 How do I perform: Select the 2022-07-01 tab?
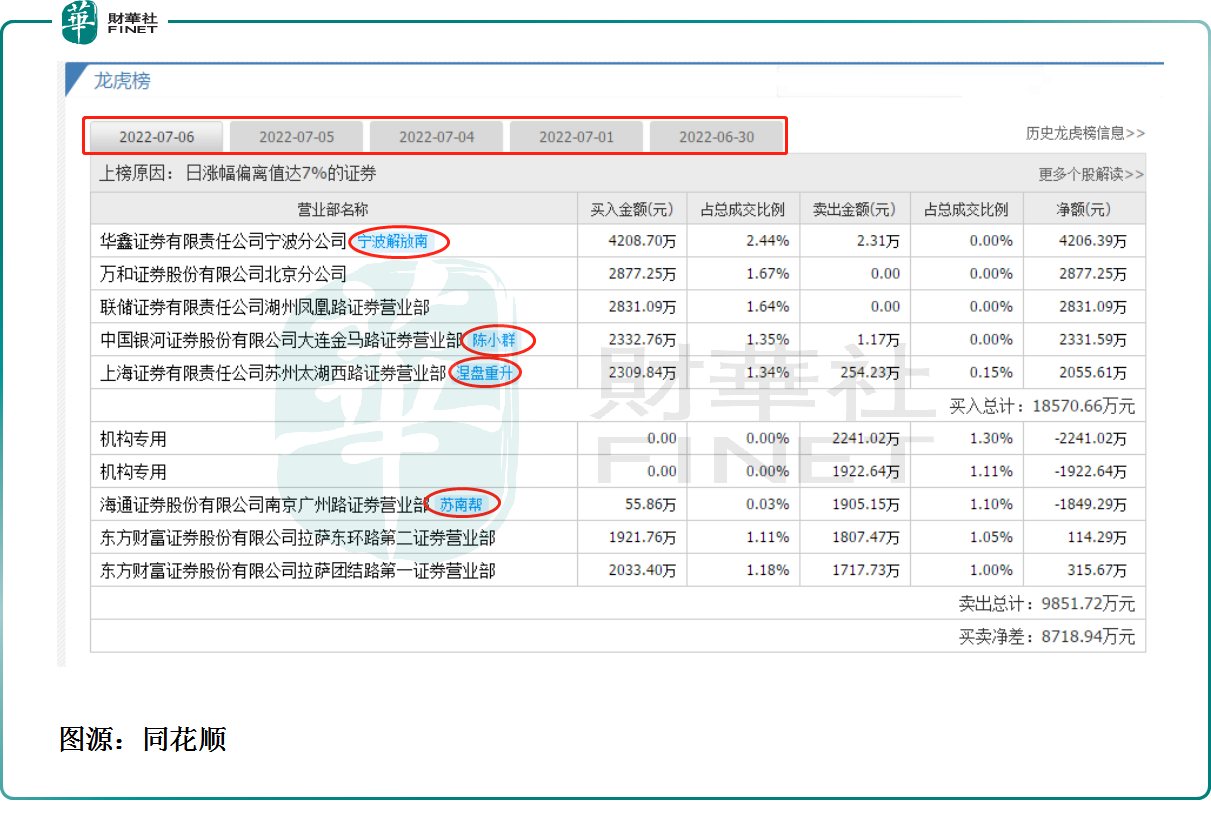tap(576, 137)
